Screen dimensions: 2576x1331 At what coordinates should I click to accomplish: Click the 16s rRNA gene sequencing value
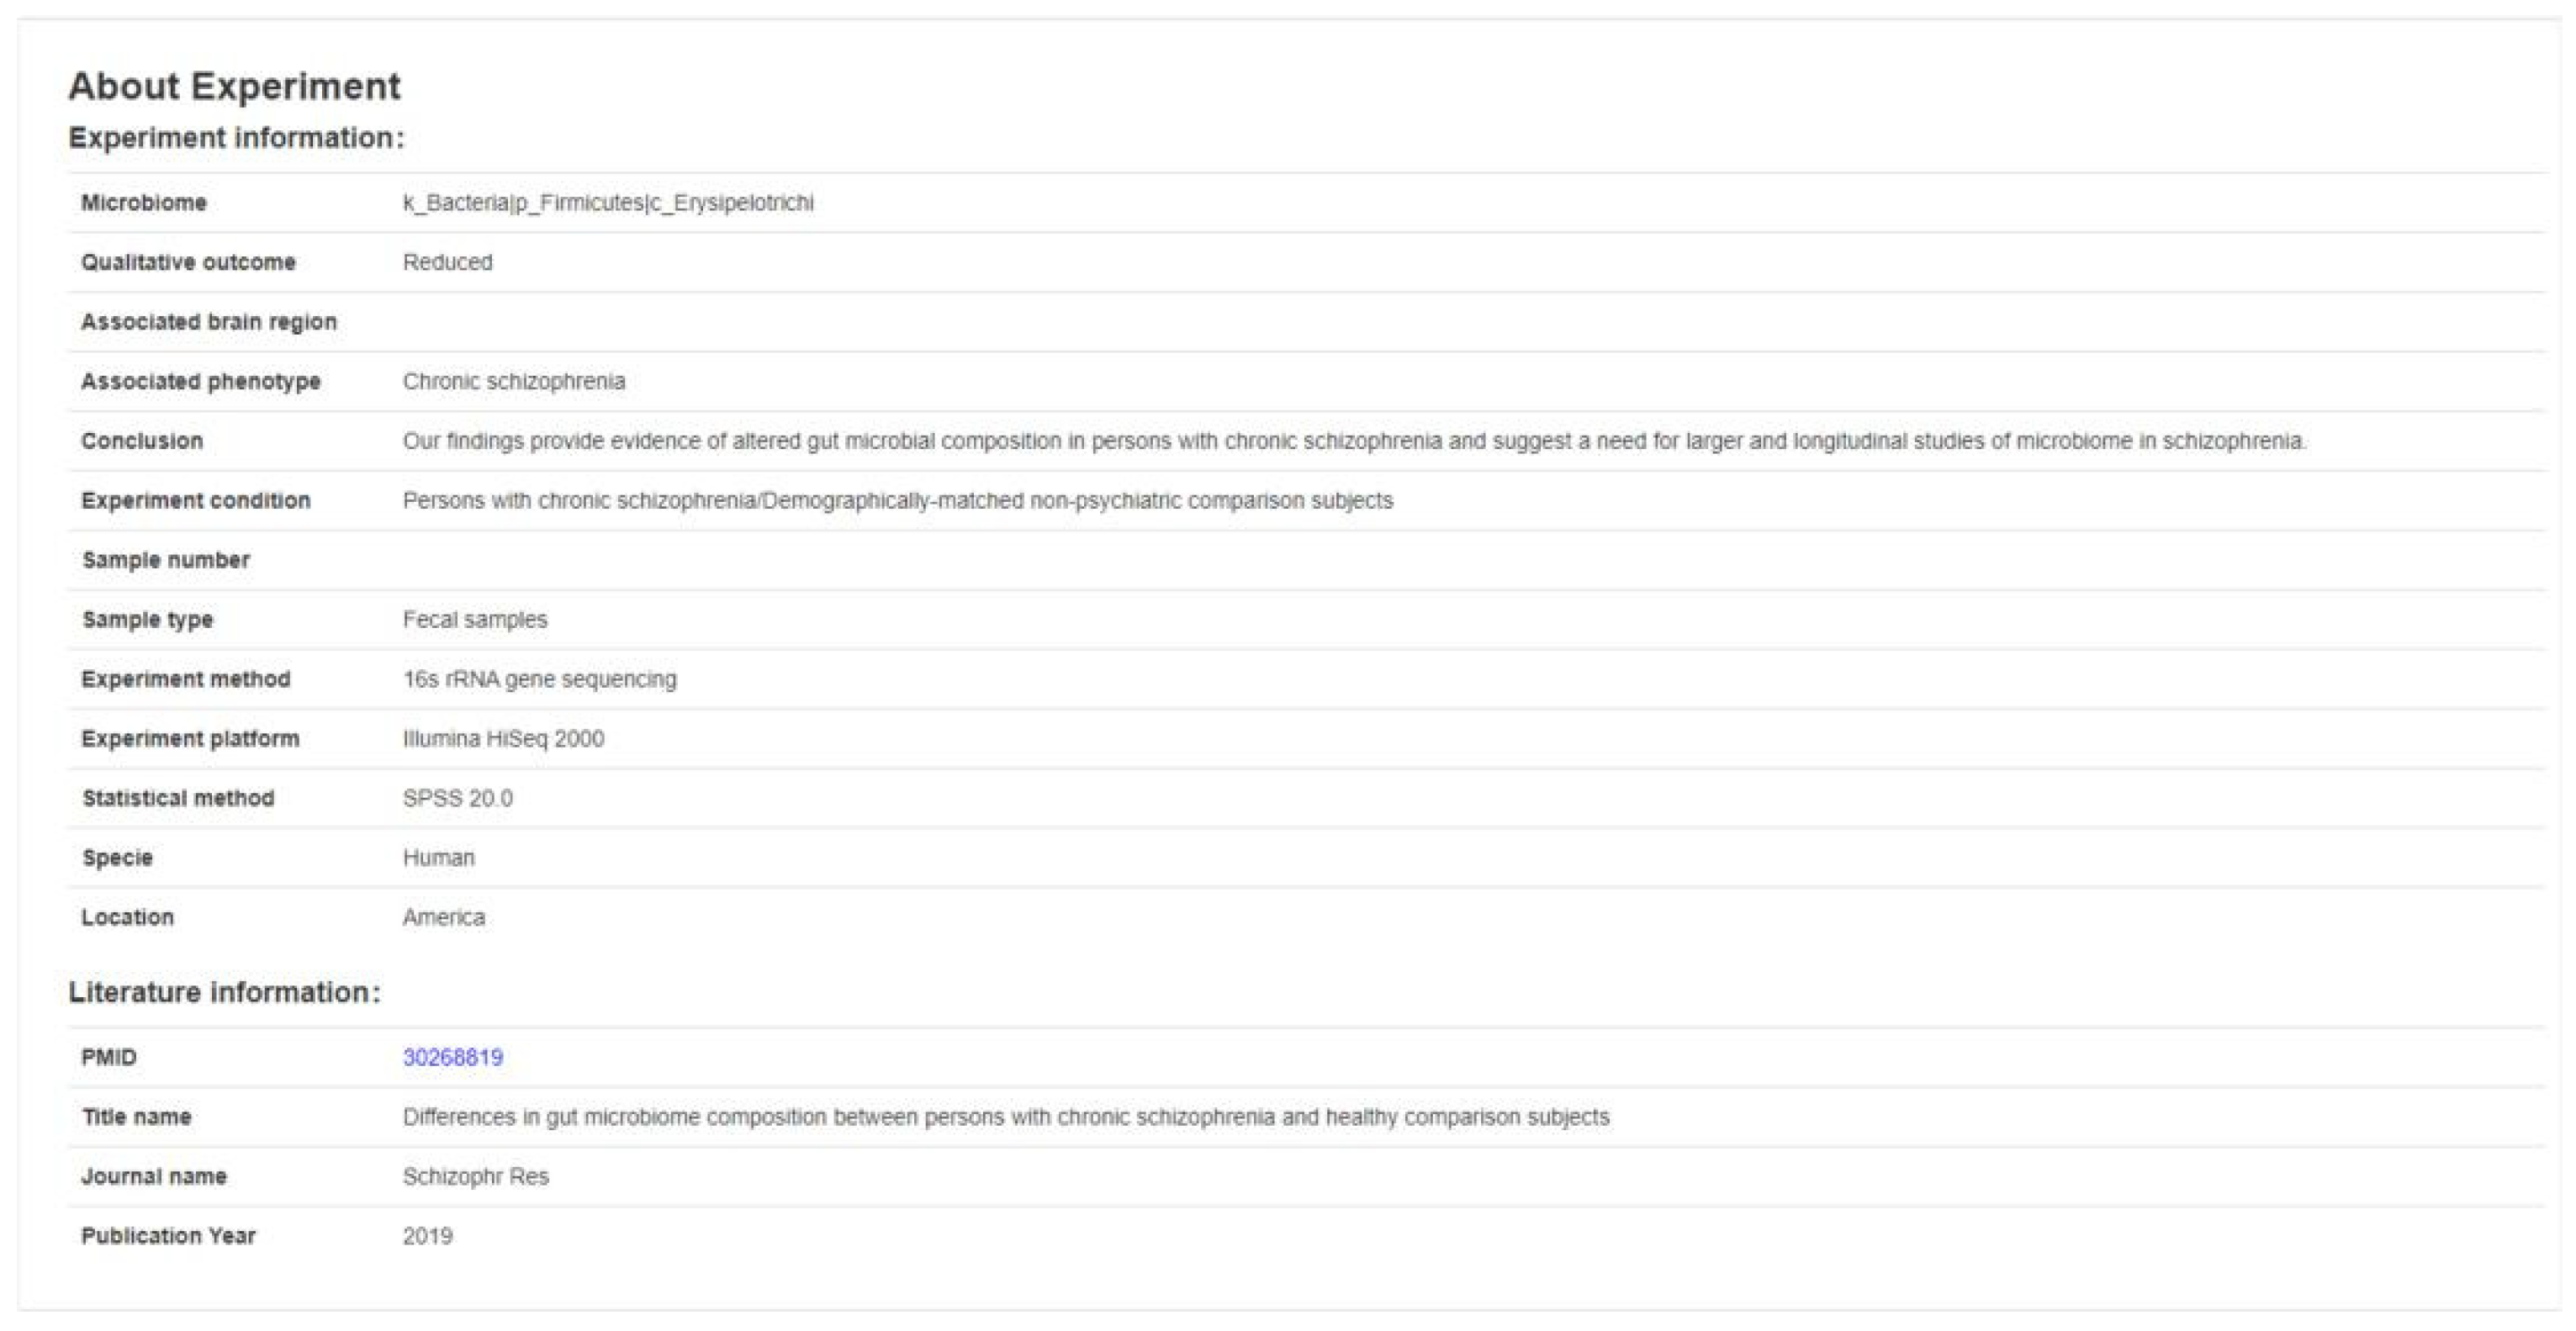click(x=539, y=679)
